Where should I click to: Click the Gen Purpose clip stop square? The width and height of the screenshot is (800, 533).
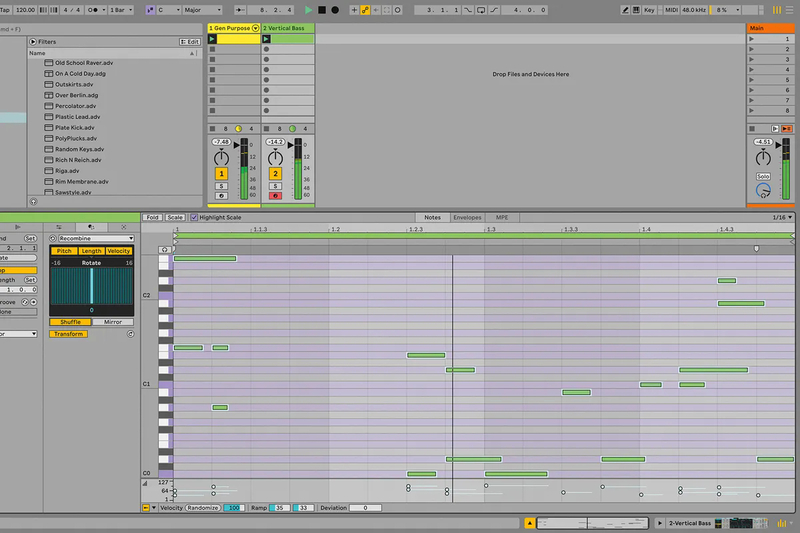tap(212, 129)
